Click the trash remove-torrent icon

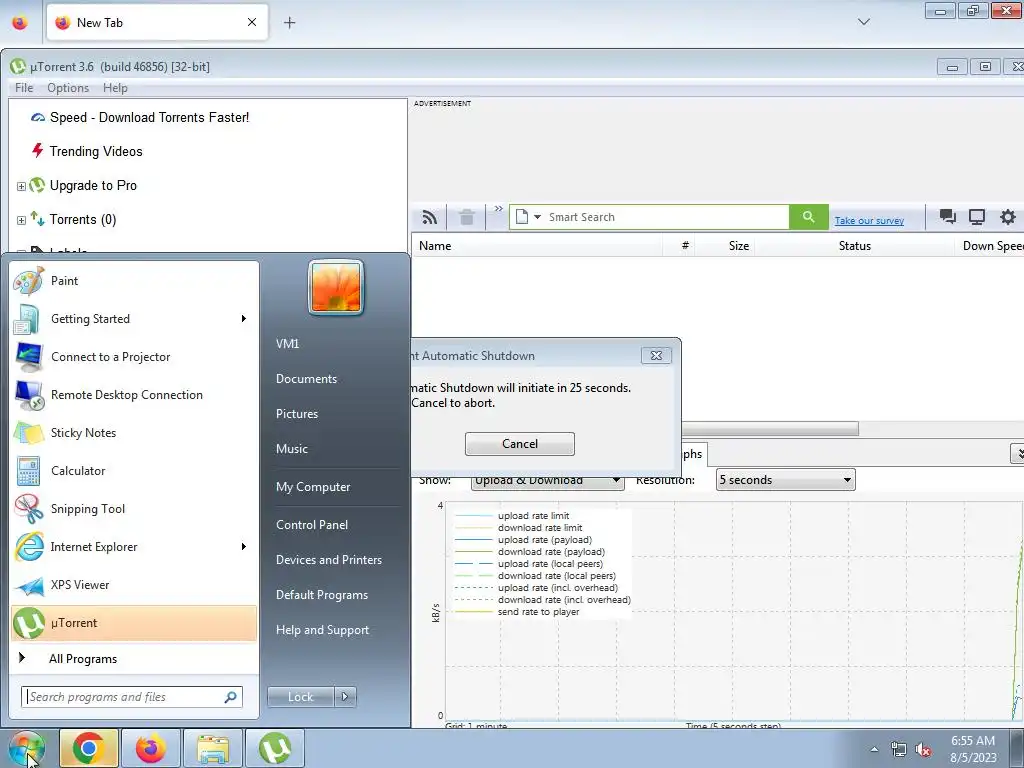coord(466,217)
